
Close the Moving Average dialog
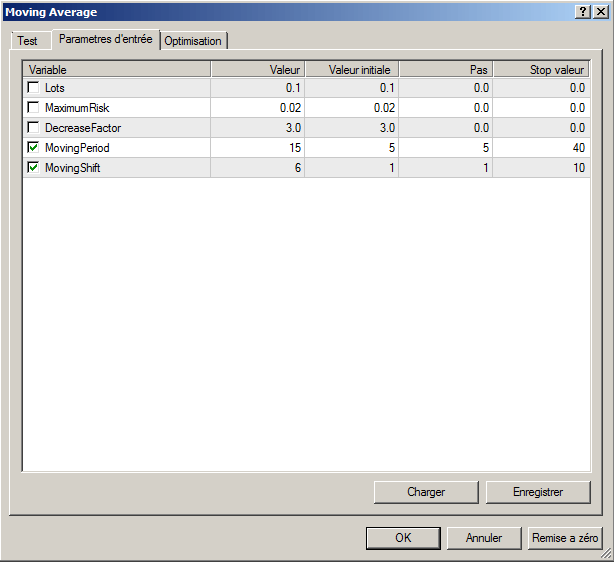pos(600,11)
